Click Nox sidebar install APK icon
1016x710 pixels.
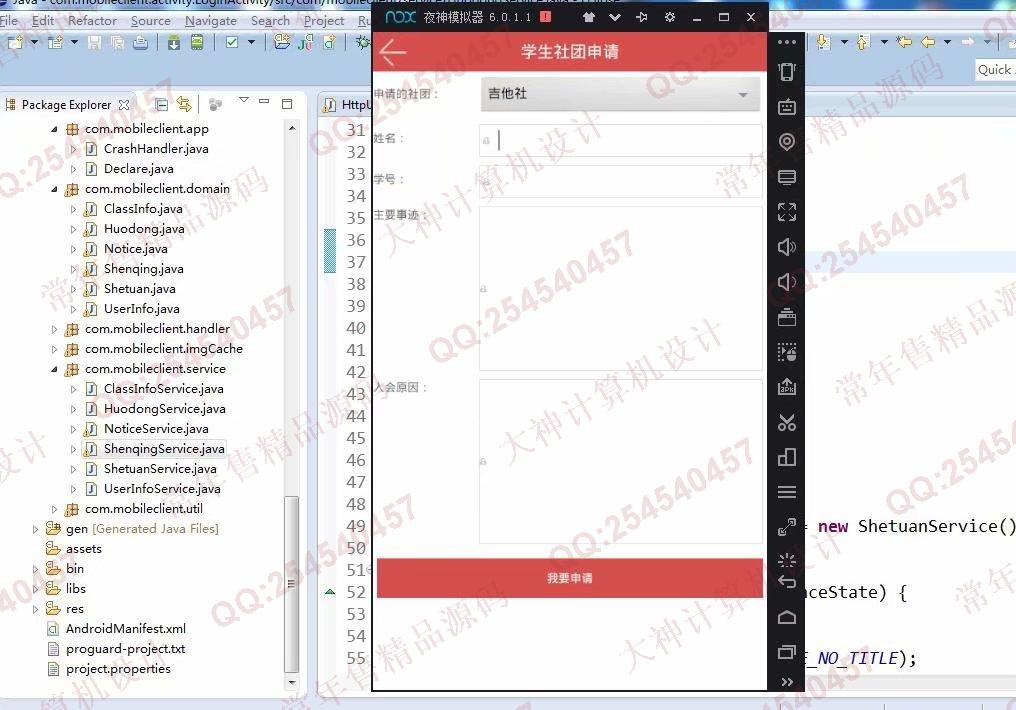(x=787, y=387)
